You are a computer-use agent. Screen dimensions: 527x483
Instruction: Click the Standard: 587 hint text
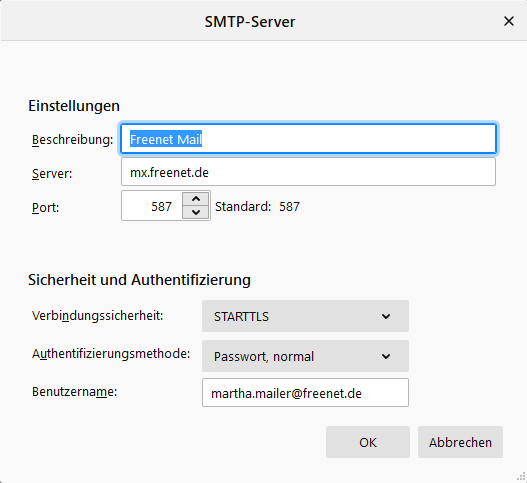[257, 206]
